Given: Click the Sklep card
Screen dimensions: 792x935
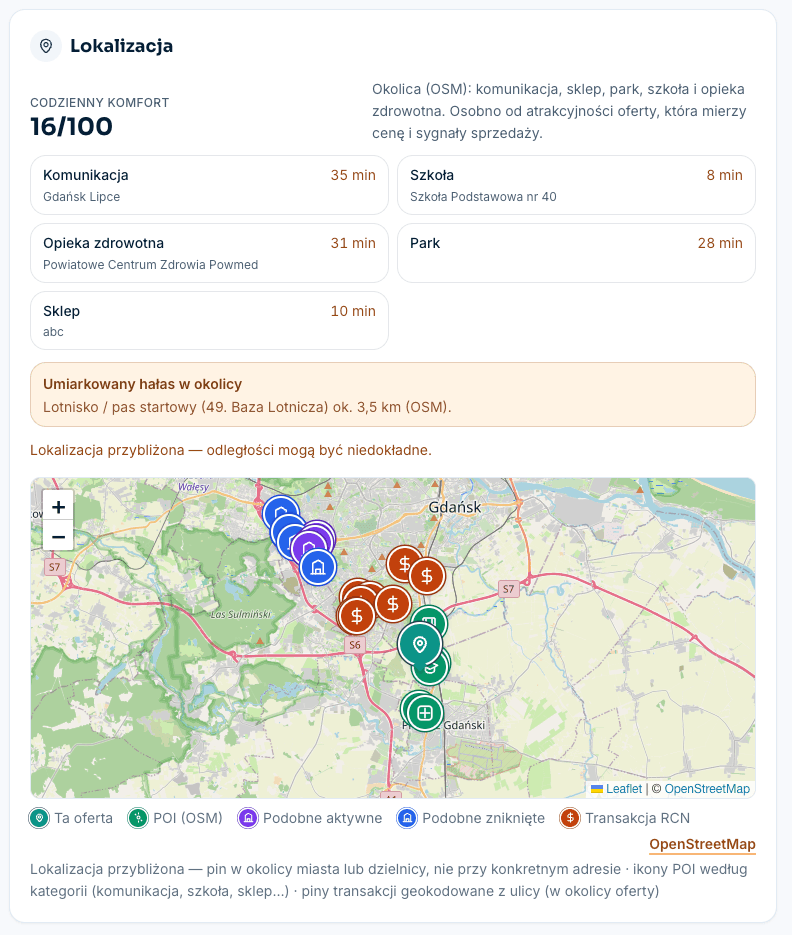Looking at the screenshot, I should click(209, 320).
